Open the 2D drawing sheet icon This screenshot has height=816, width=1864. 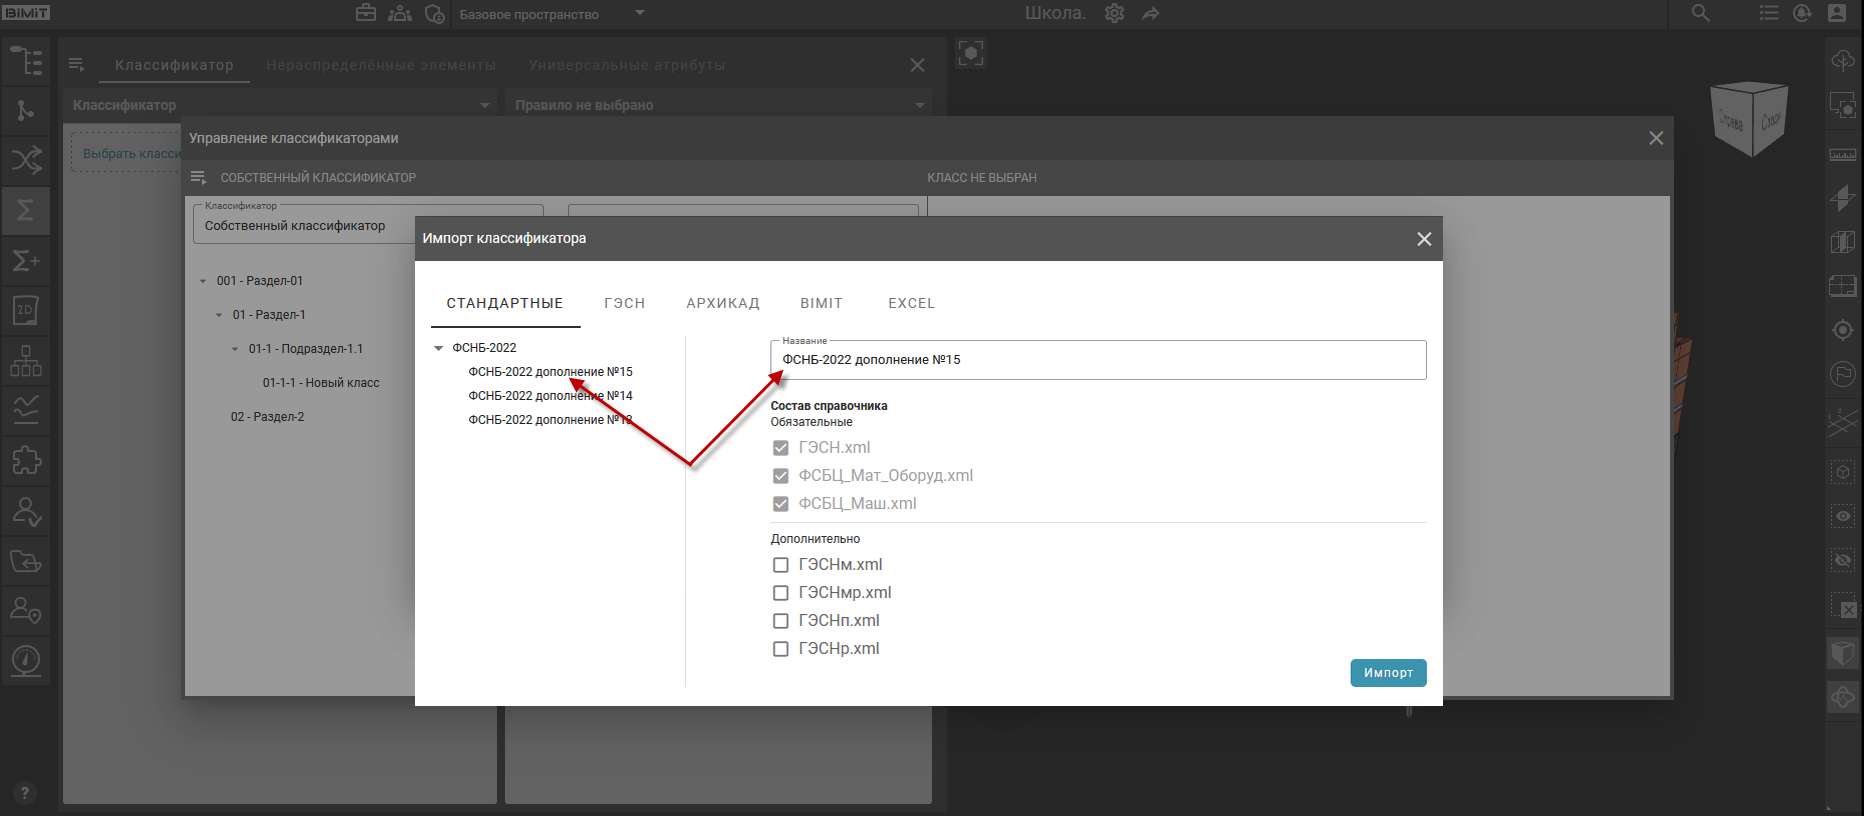(26, 310)
